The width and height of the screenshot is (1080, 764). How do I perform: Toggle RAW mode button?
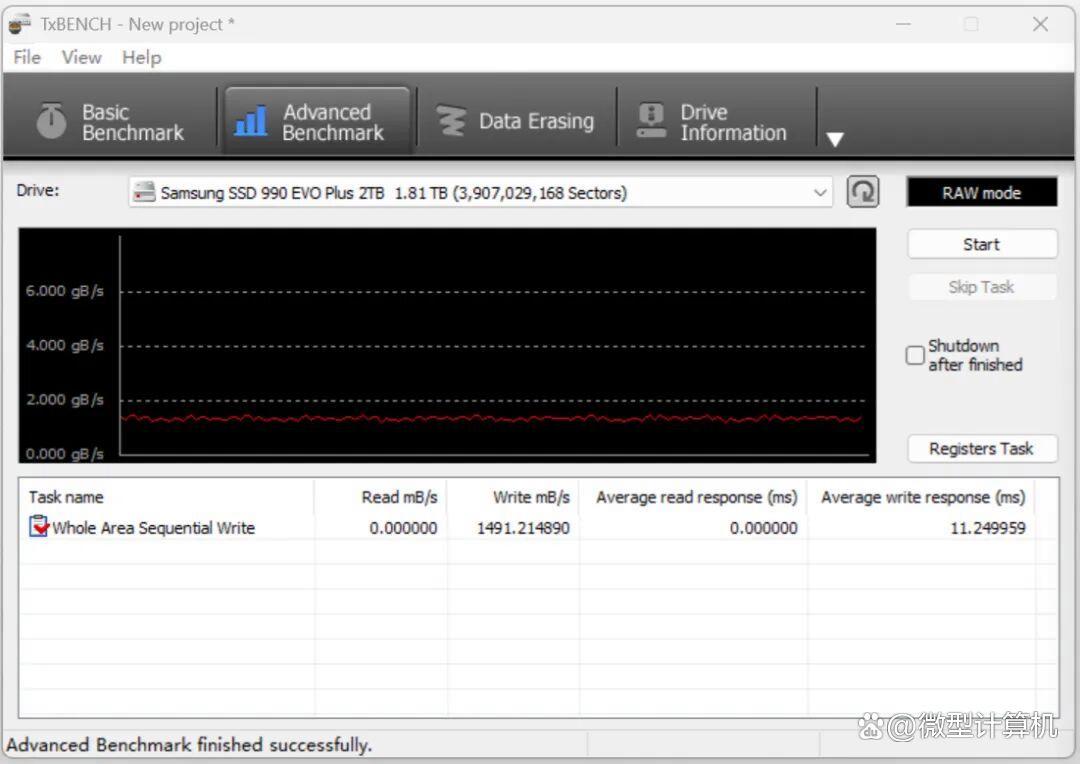coord(981,193)
